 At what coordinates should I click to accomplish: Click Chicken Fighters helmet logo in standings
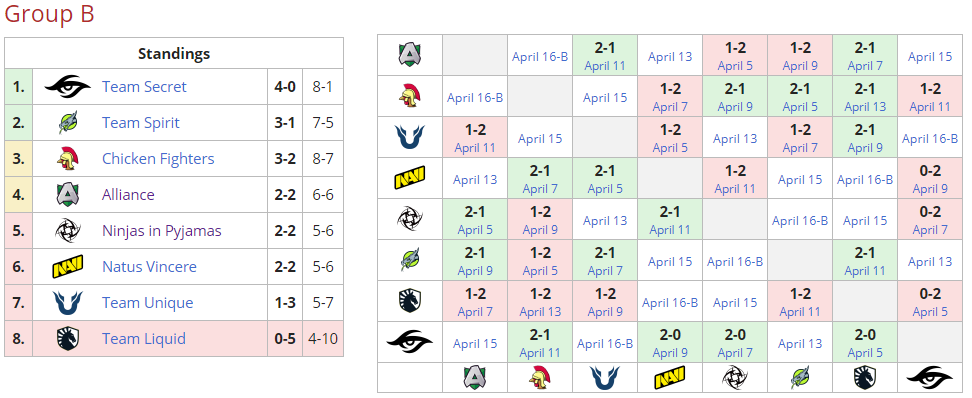tap(68, 159)
